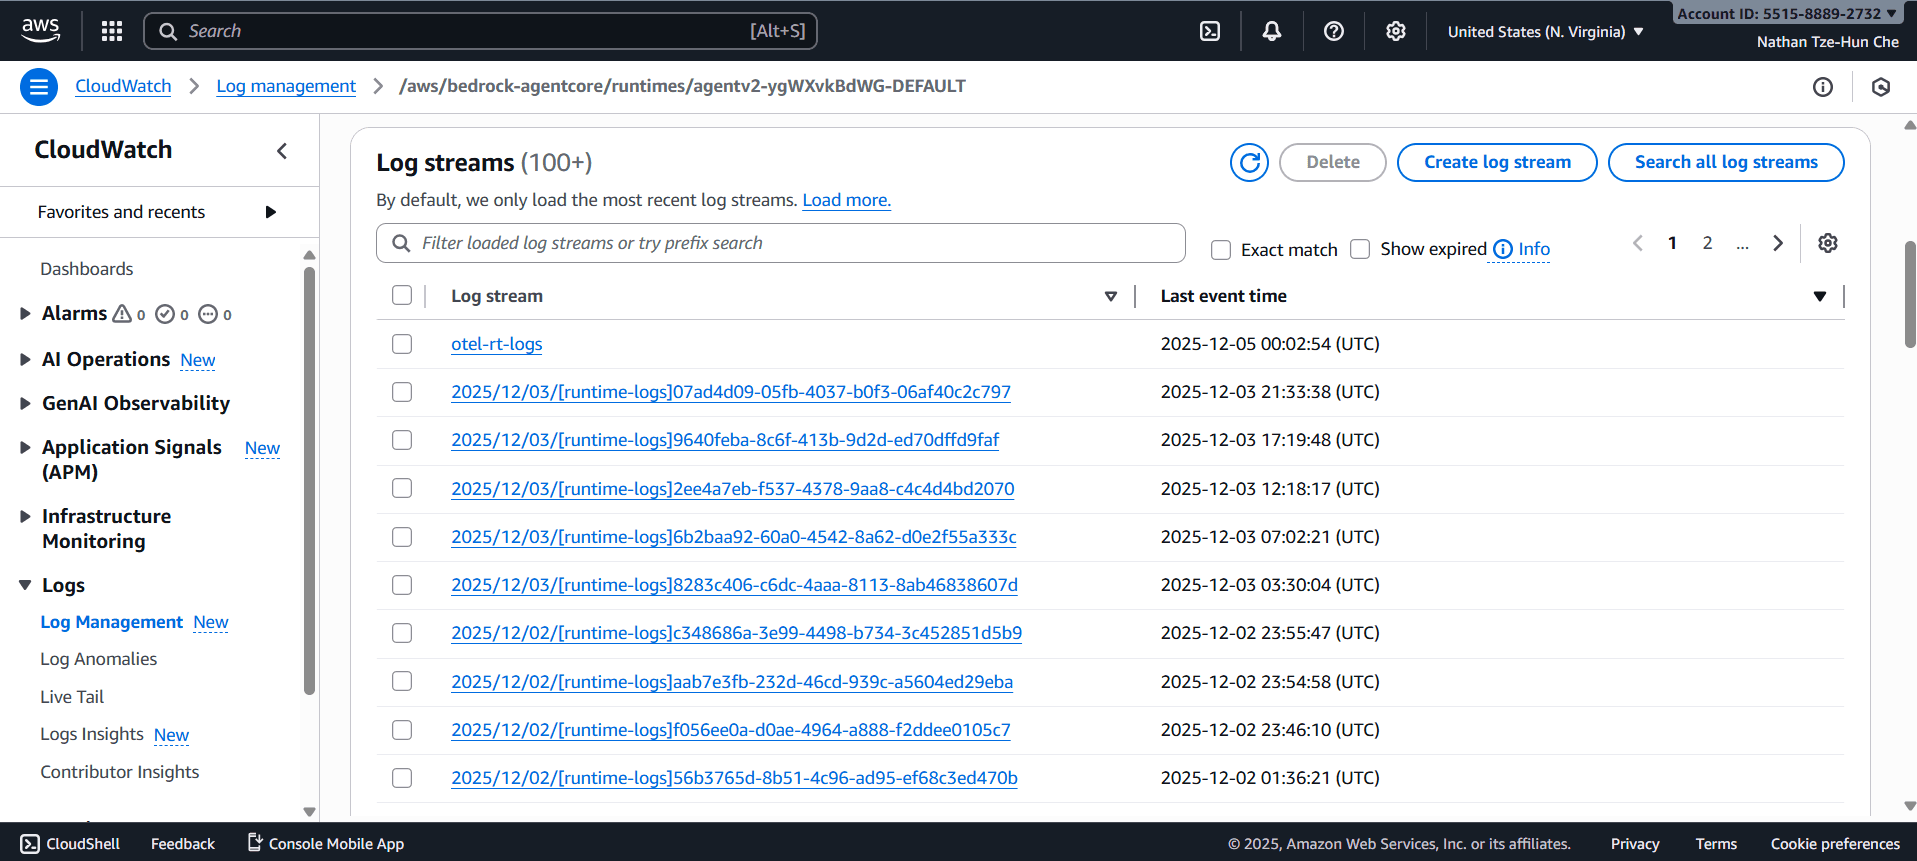Select checkbox for stream ending 8ab46838607d

[402, 585]
